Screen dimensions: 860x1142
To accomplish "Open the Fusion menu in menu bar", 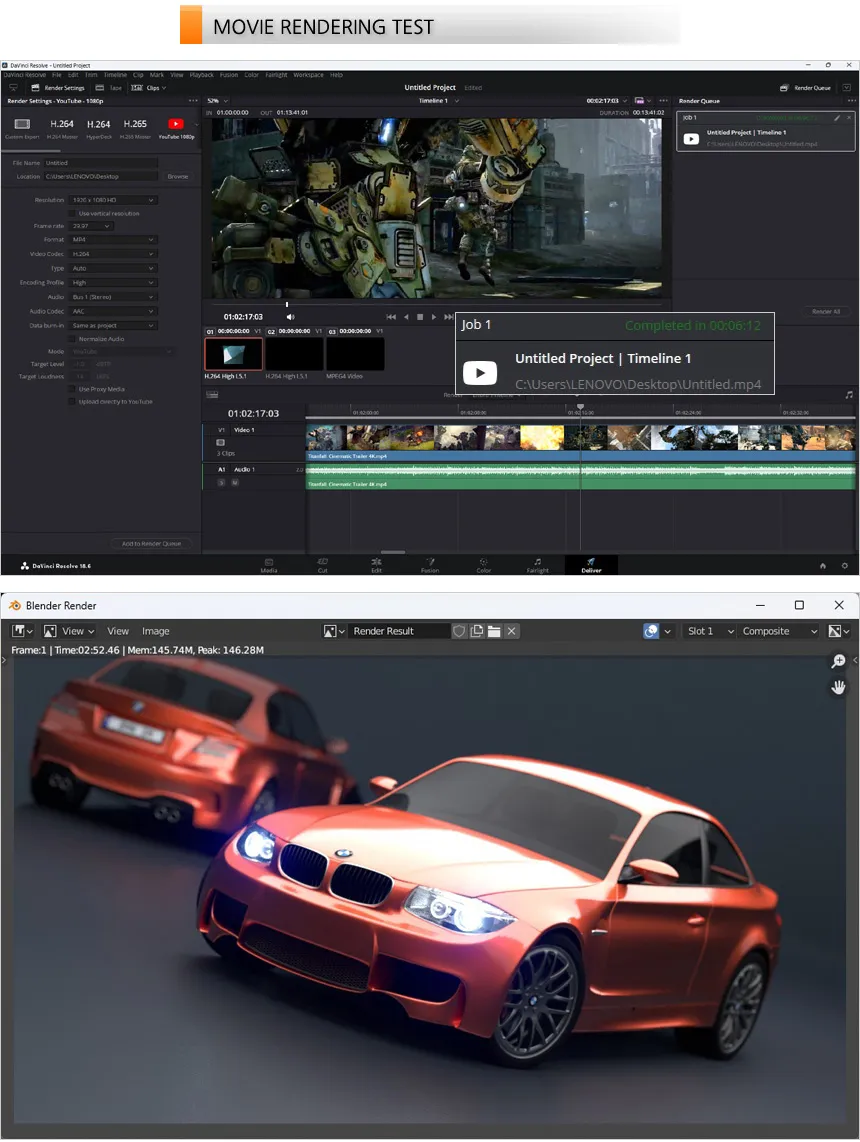I will [229, 75].
